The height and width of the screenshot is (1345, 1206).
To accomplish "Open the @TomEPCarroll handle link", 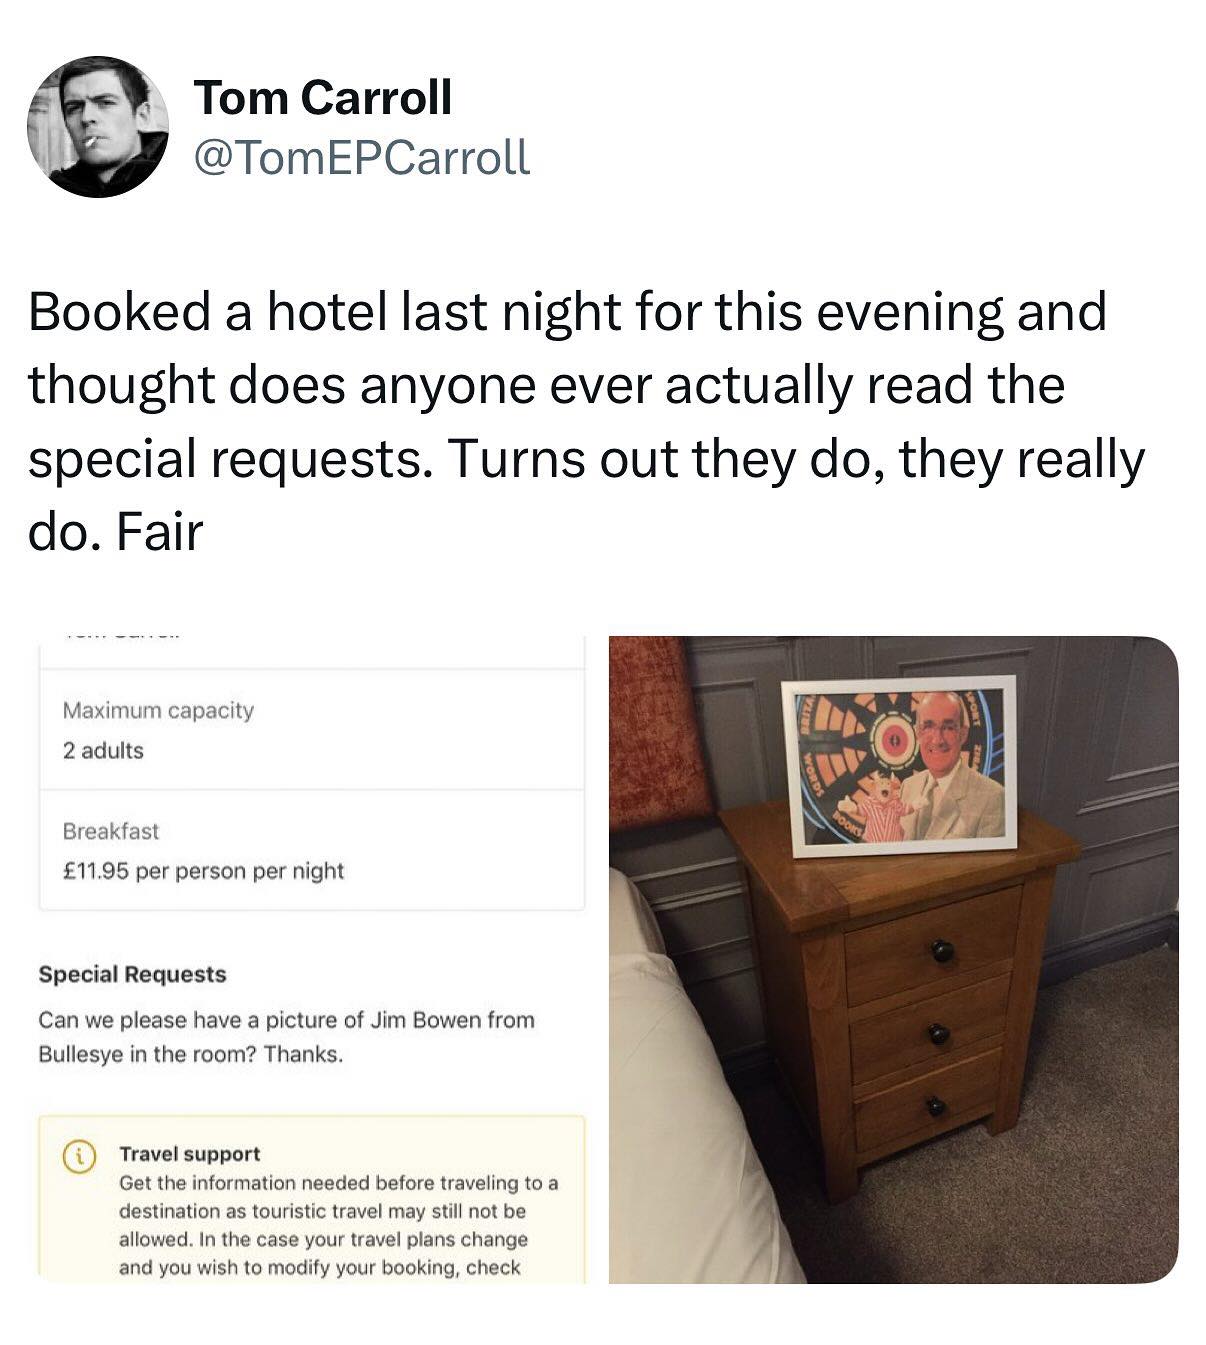I will tap(360, 156).
